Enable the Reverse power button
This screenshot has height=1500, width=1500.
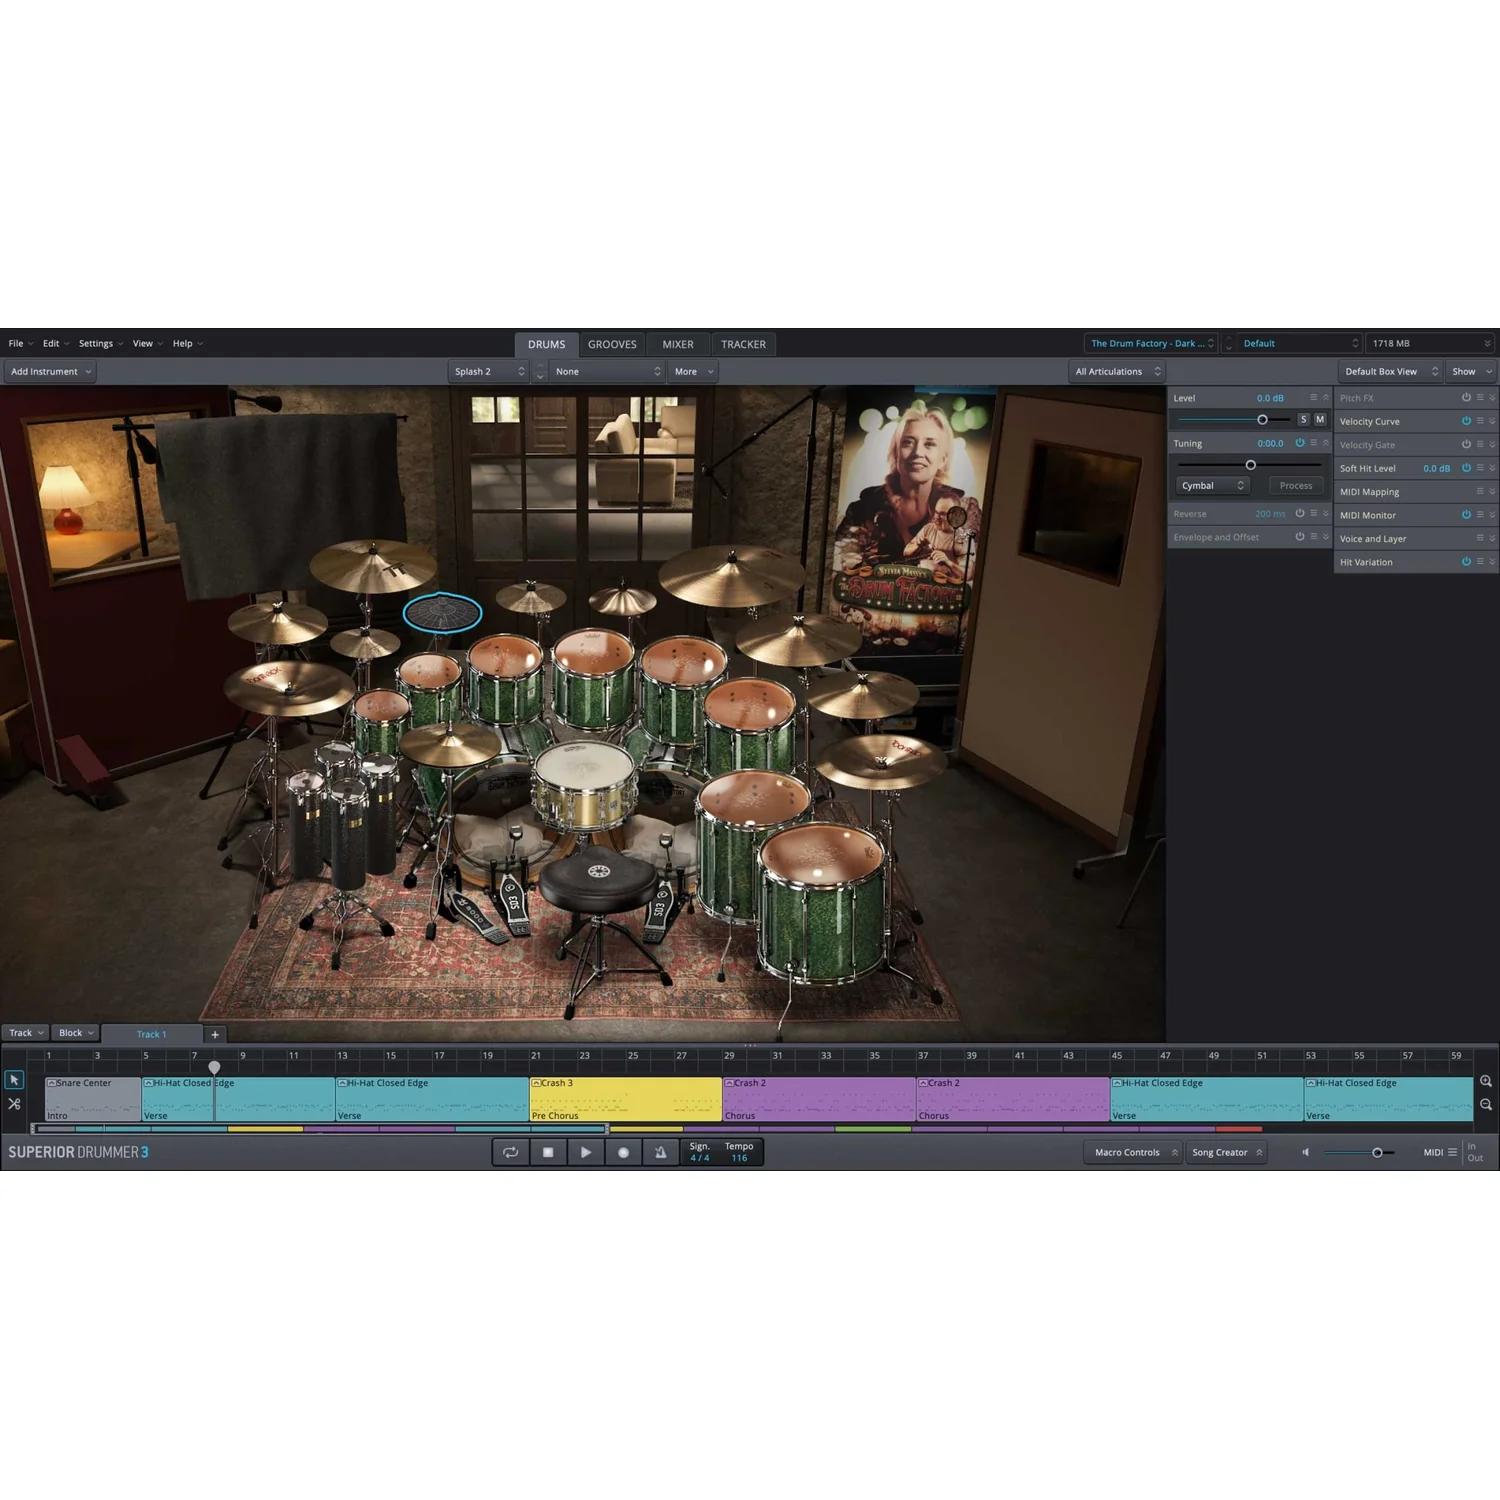[x=1300, y=514]
